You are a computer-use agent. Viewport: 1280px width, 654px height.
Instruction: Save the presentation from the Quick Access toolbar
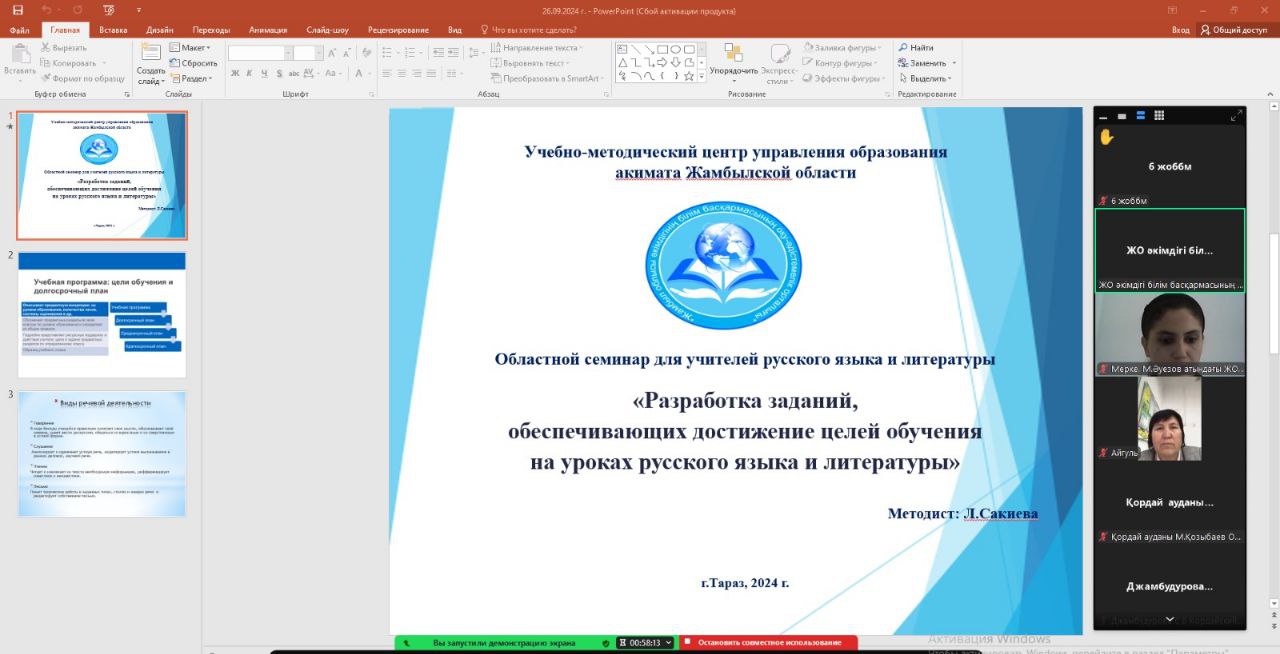17,10
